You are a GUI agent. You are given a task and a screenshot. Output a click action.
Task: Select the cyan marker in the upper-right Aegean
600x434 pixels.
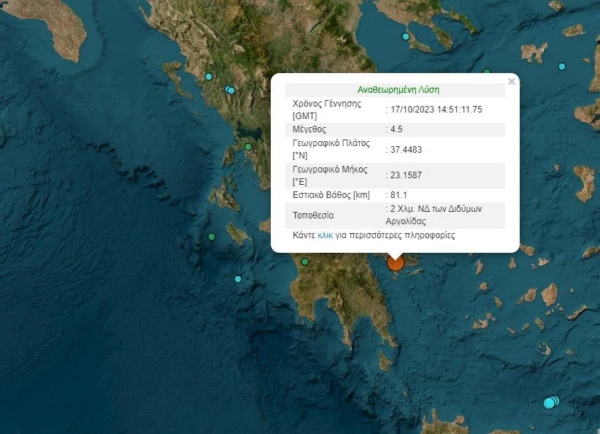tap(562, 66)
